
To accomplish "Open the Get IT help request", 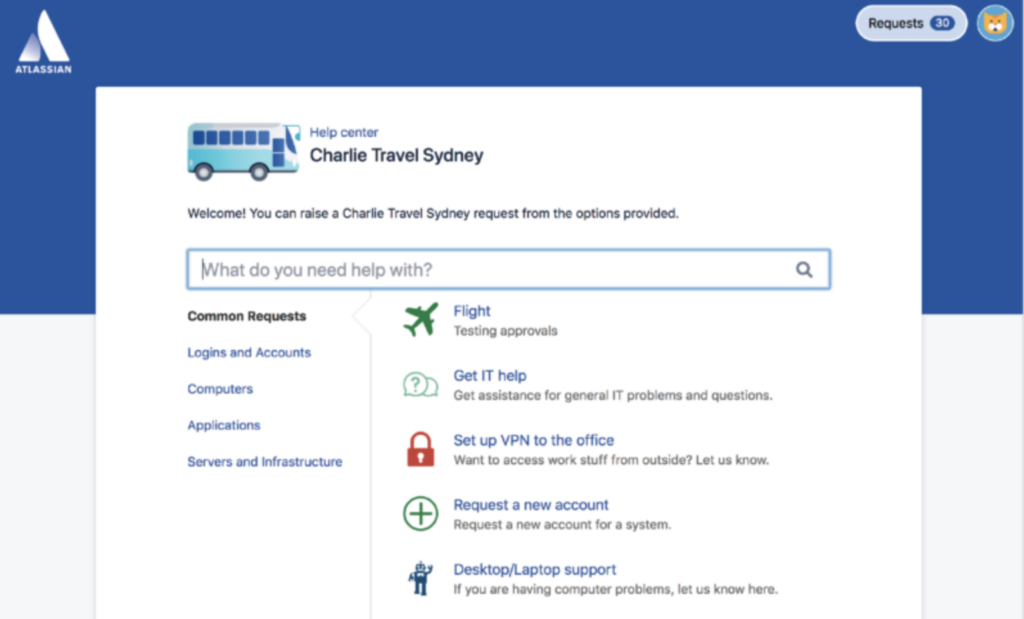I will tap(490, 375).
